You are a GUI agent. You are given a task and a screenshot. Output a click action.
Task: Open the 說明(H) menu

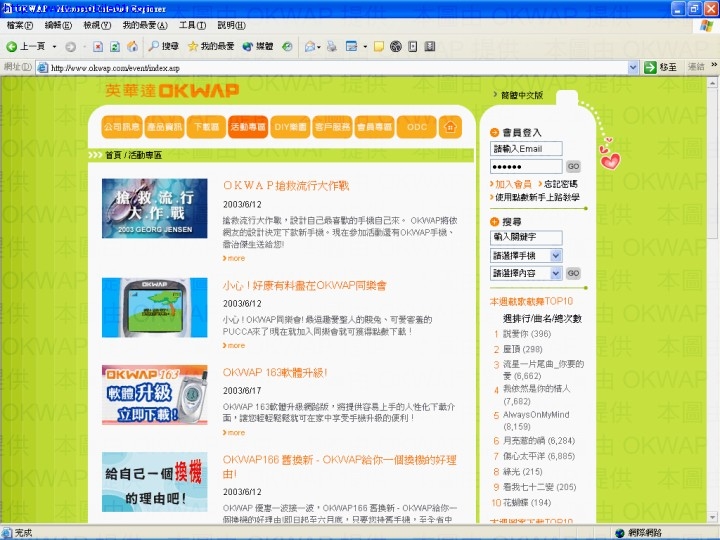point(231,25)
